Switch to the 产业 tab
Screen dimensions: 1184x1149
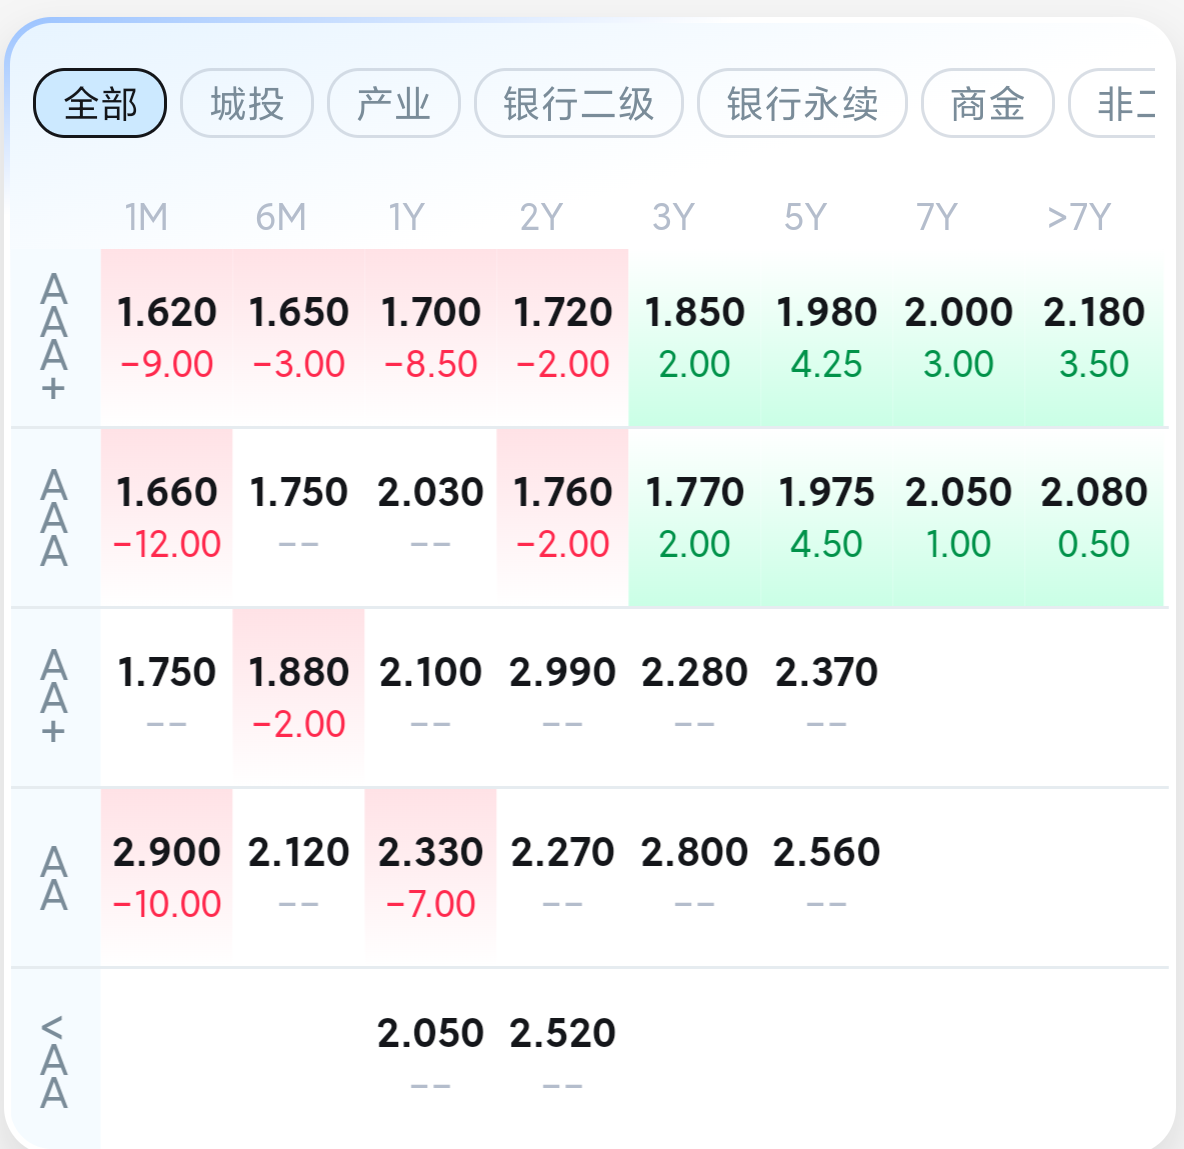pos(393,103)
